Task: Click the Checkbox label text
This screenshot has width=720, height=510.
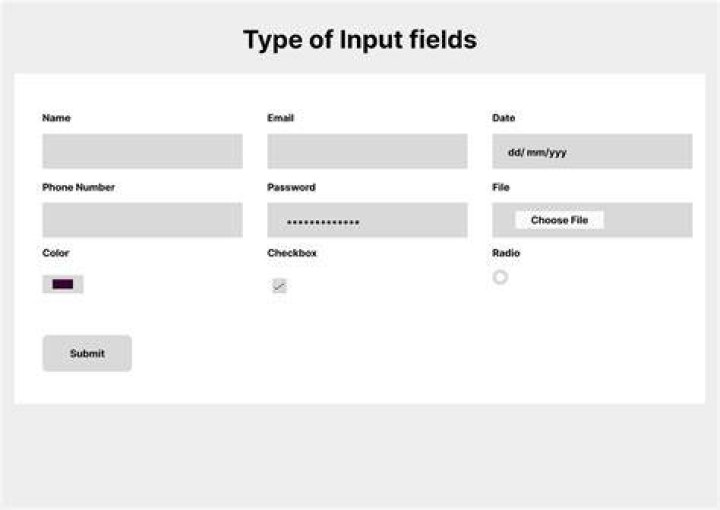Action: 292,253
